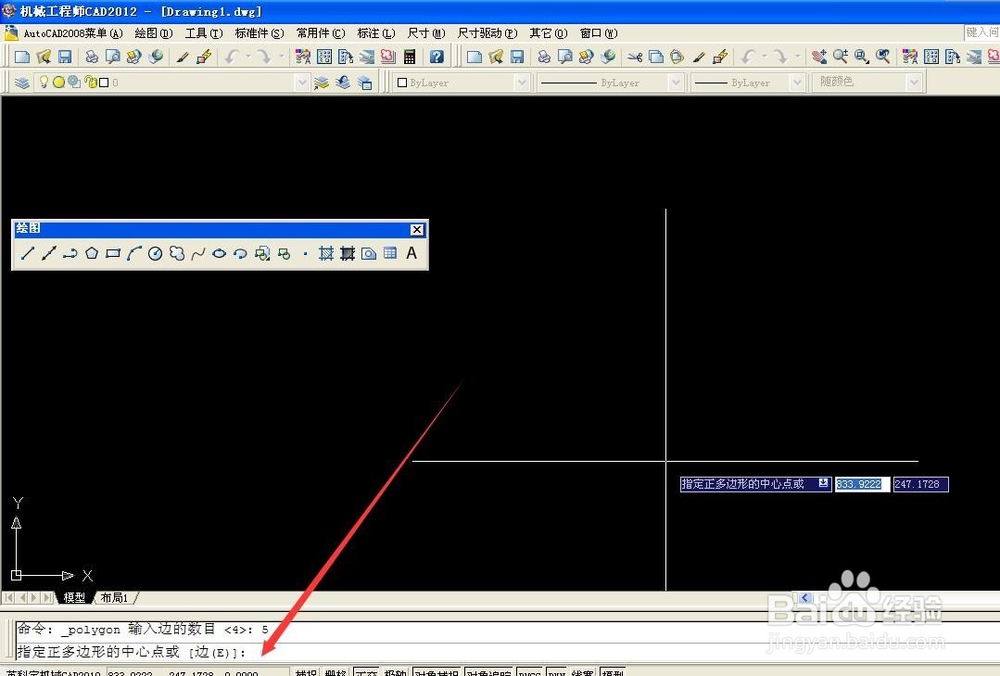Image resolution: width=1000 pixels, height=676 pixels.
Task: Click the Insert Block icon
Action: coord(262,253)
